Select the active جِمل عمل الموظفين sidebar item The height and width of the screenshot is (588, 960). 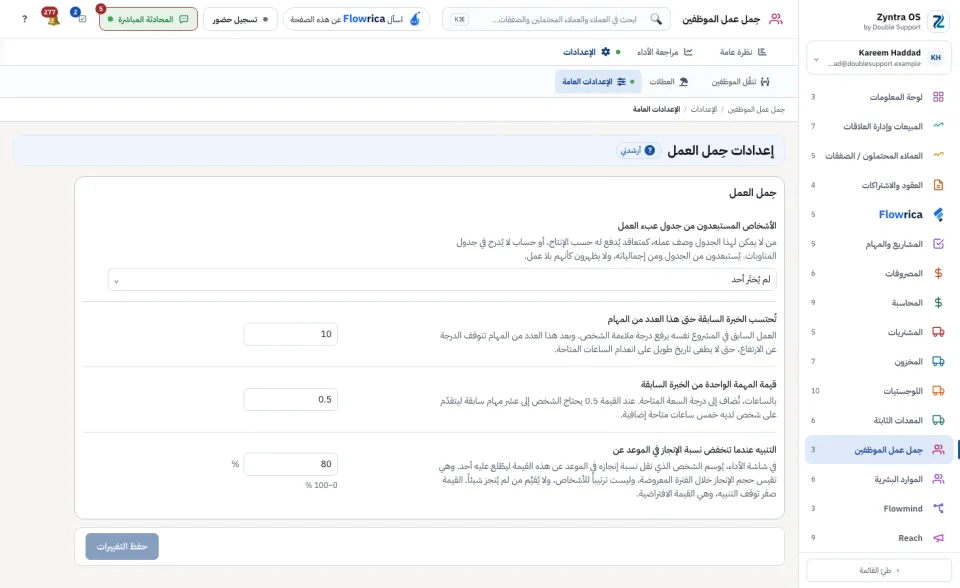[879, 450]
